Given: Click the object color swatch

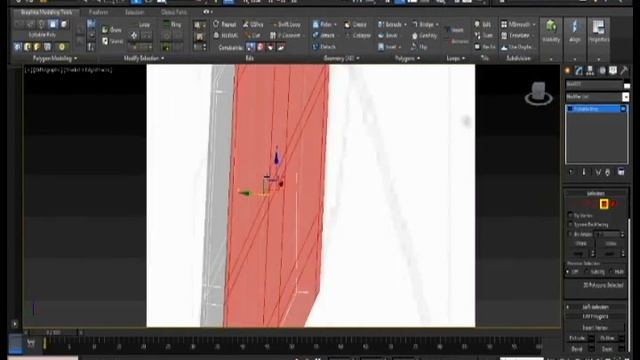Looking at the screenshot, I should point(627,85).
